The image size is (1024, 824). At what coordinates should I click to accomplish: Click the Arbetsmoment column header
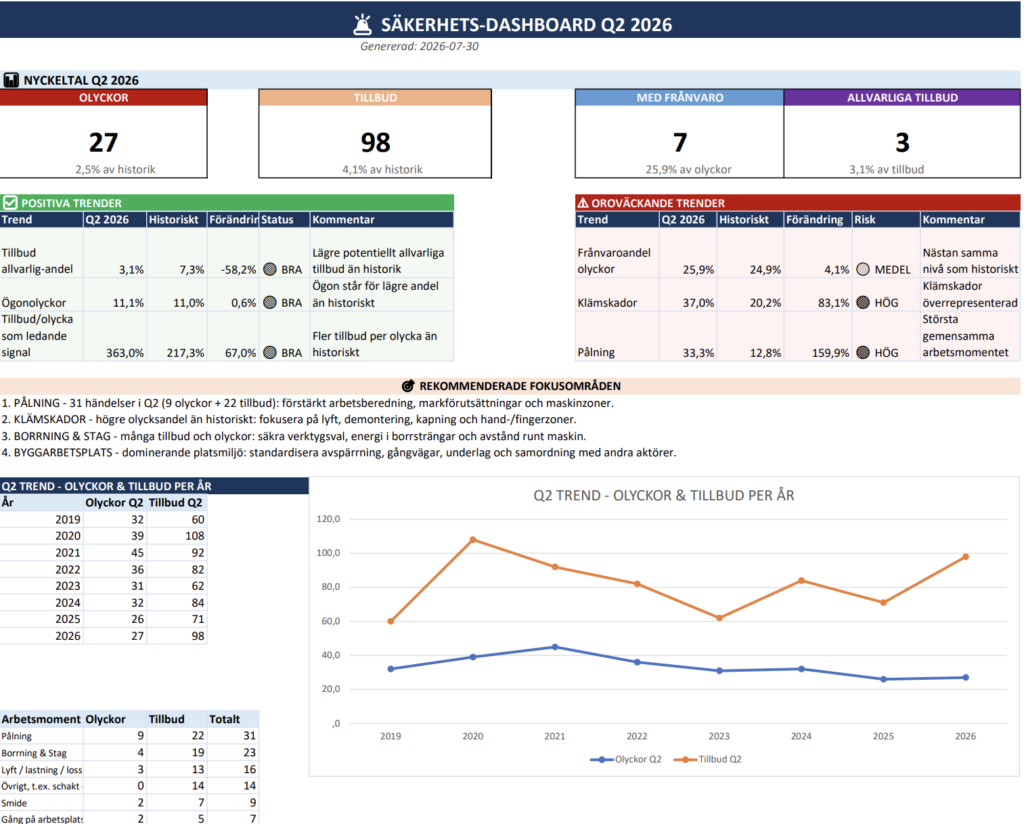tap(41, 719)
